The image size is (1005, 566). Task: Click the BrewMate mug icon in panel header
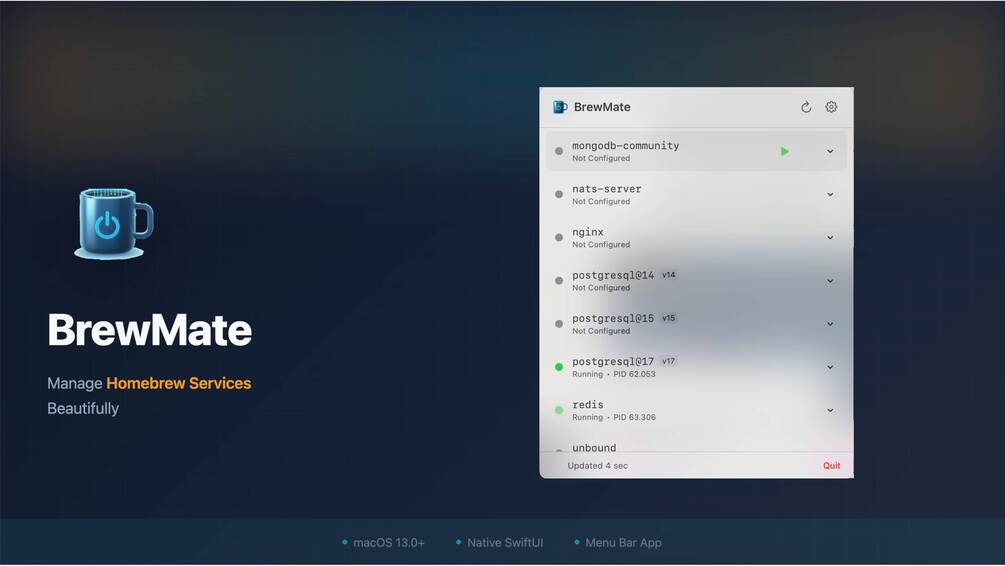[560, 107]
